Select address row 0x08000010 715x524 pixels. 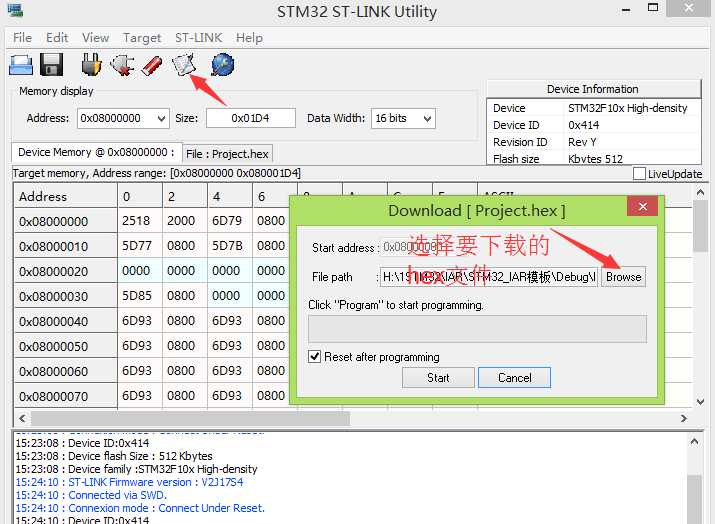[65, 246]
